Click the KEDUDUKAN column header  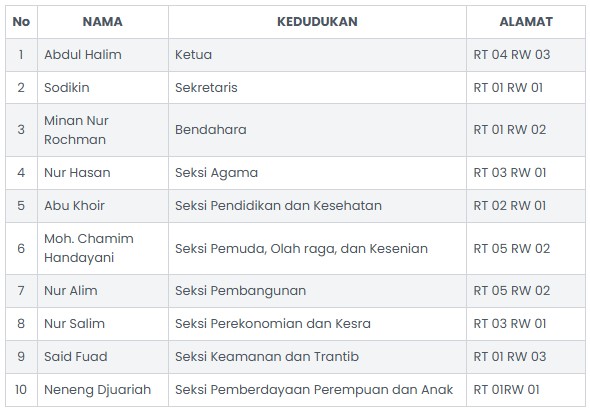point(317,22)
